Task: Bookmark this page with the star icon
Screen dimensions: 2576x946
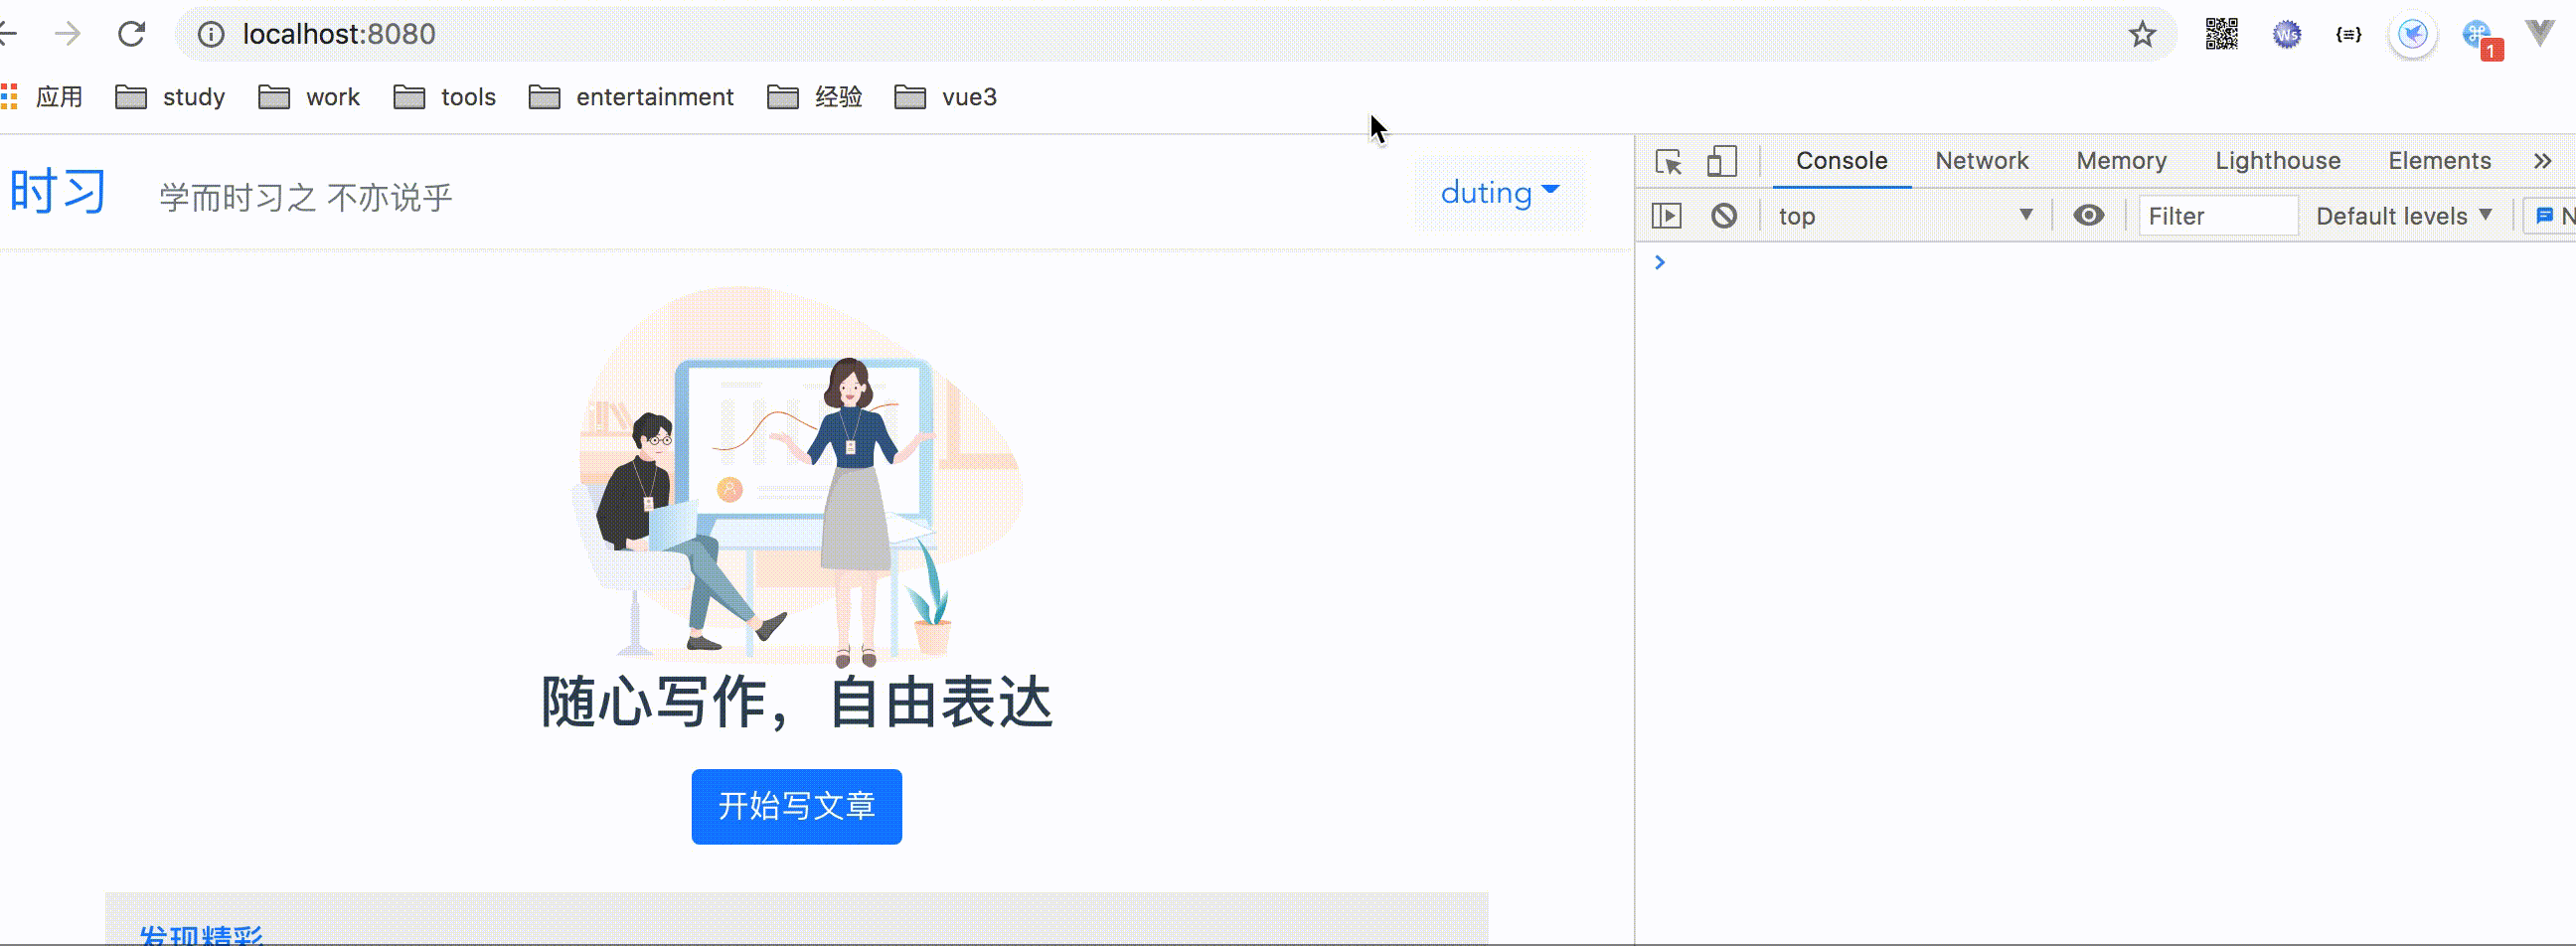Action: (x=2142, y=35)
